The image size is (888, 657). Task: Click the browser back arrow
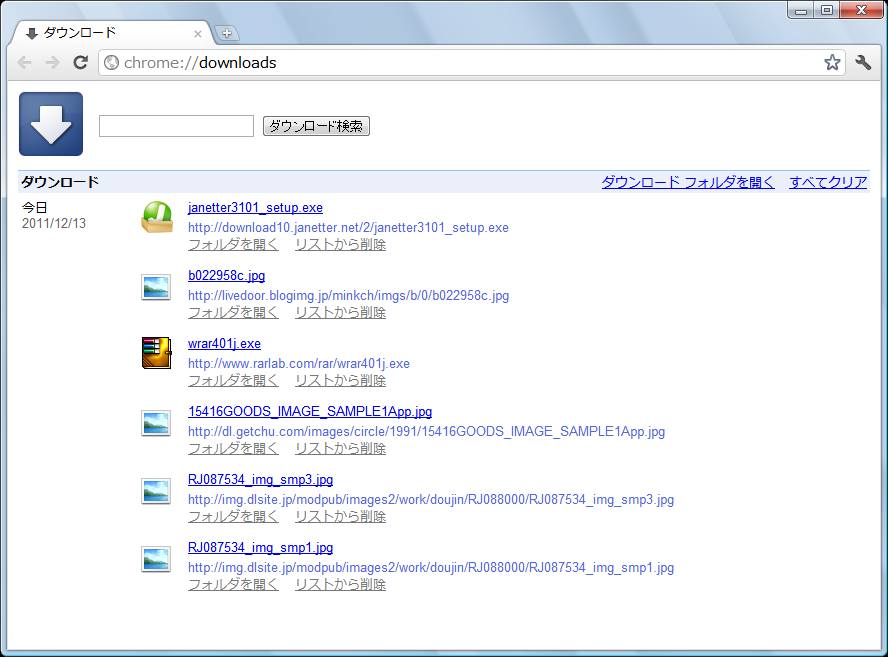[x=24, y=62]
